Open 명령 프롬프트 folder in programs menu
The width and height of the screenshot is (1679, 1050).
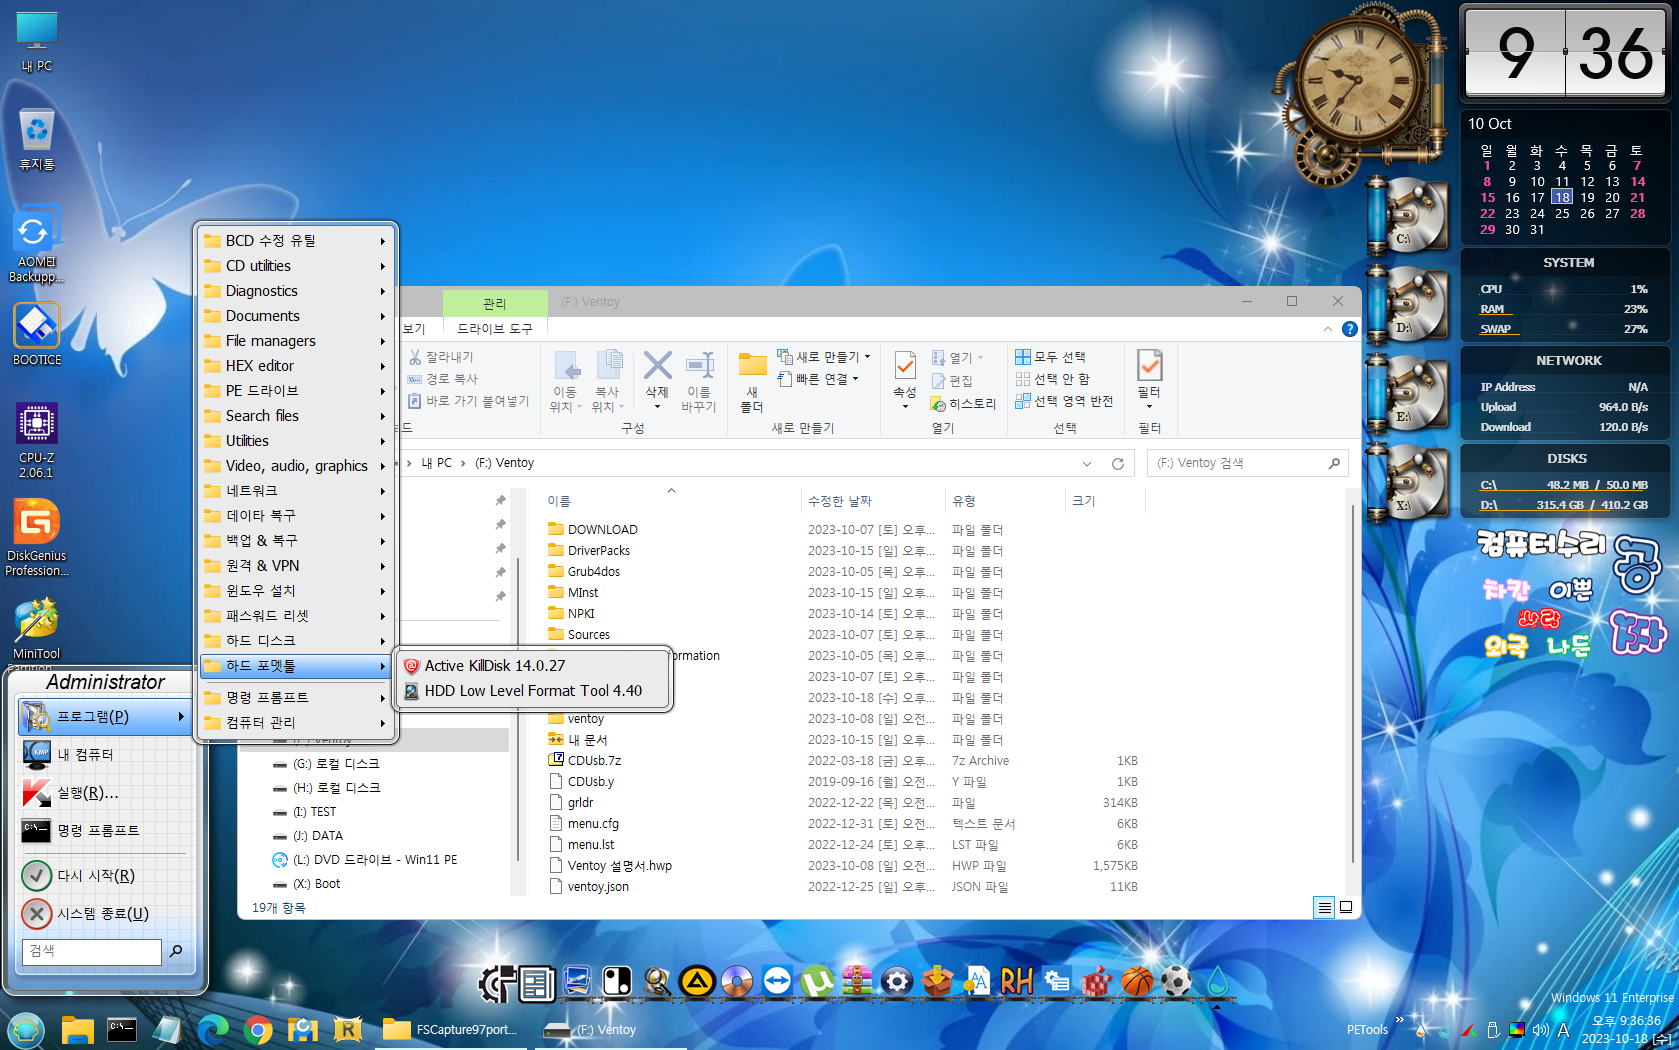pyautogui.click(x=296, y=697)
